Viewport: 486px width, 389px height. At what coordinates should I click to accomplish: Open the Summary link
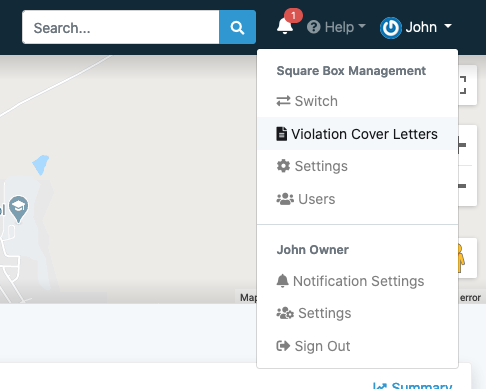click(412, 385)
